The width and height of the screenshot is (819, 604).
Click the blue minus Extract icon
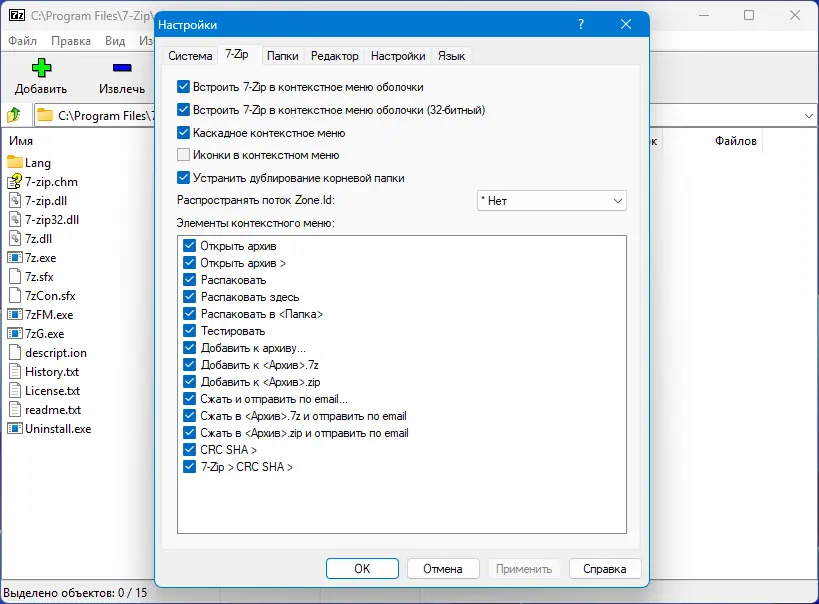point(122,68)
